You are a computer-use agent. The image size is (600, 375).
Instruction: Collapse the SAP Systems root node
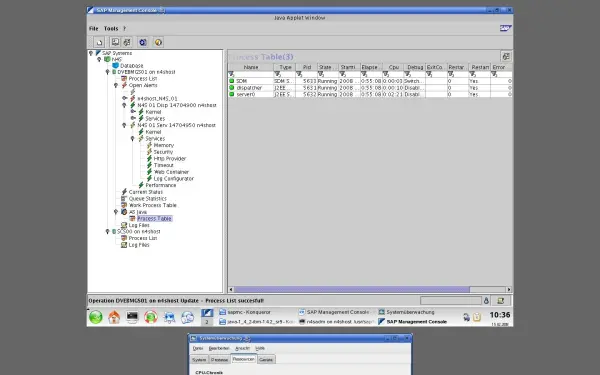[x=91, y=53]
